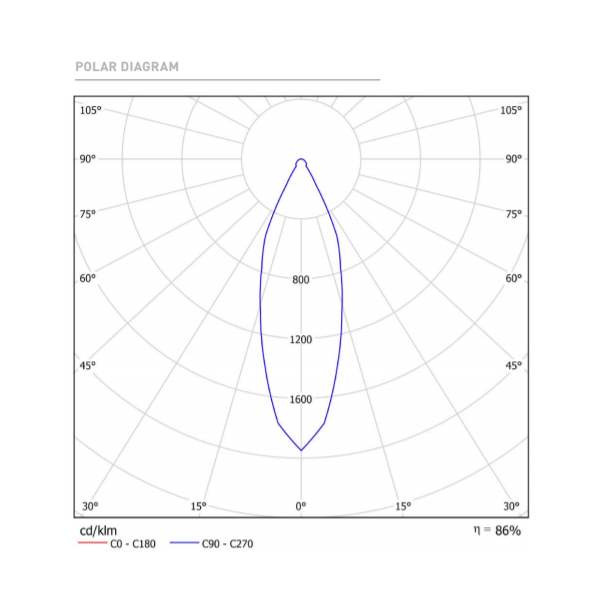The height and width of the screenshot is (600, 600).
Task: Click the right 15° angle label
Action: coord(403,506)
